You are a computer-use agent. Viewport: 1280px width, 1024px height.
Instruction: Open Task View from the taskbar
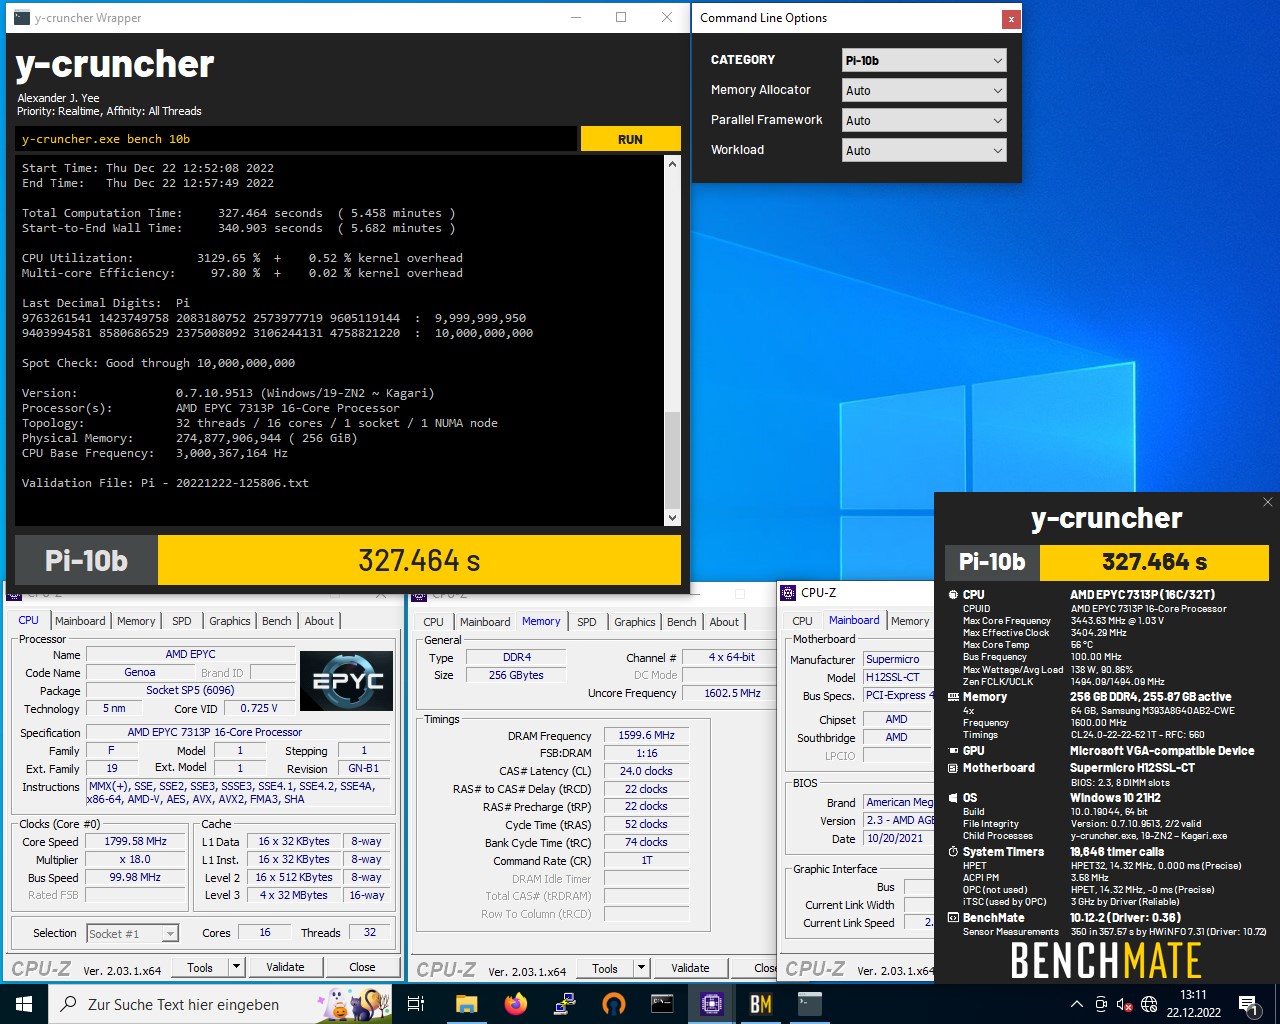click(x=417, y=1004)
